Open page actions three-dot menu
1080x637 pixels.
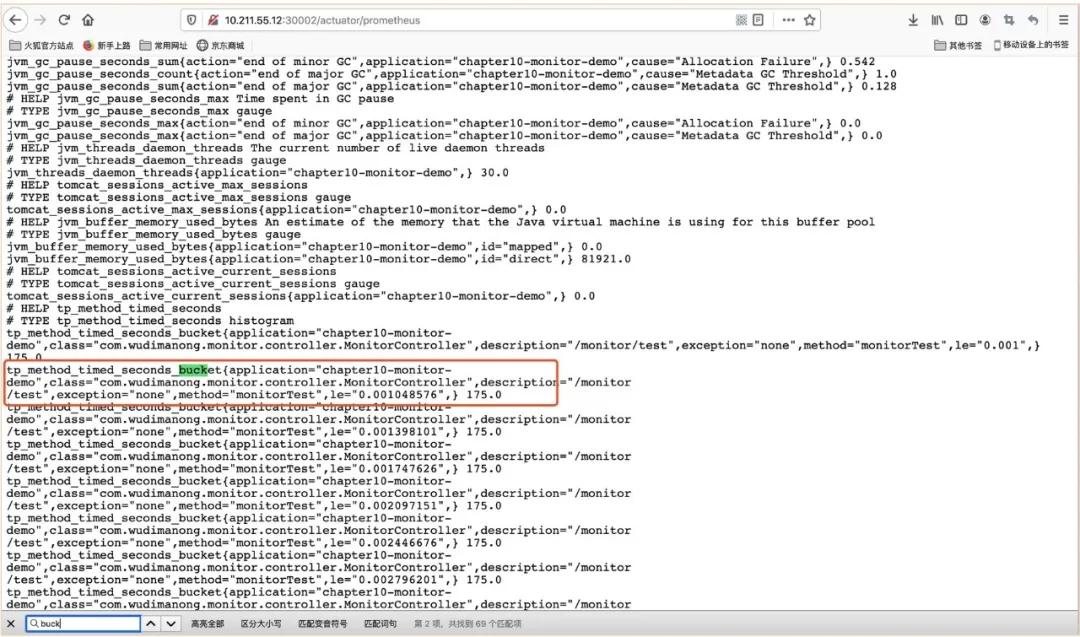point(789,20)
